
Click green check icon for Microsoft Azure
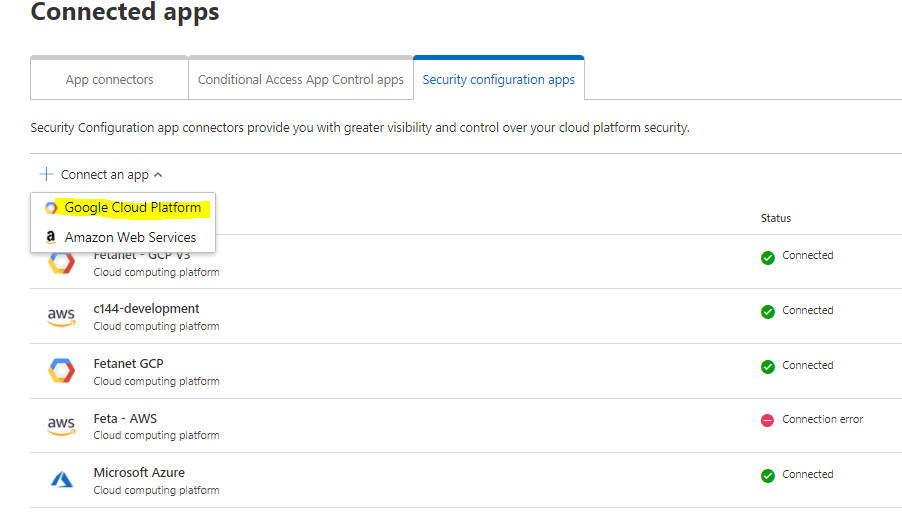[767, 475]
